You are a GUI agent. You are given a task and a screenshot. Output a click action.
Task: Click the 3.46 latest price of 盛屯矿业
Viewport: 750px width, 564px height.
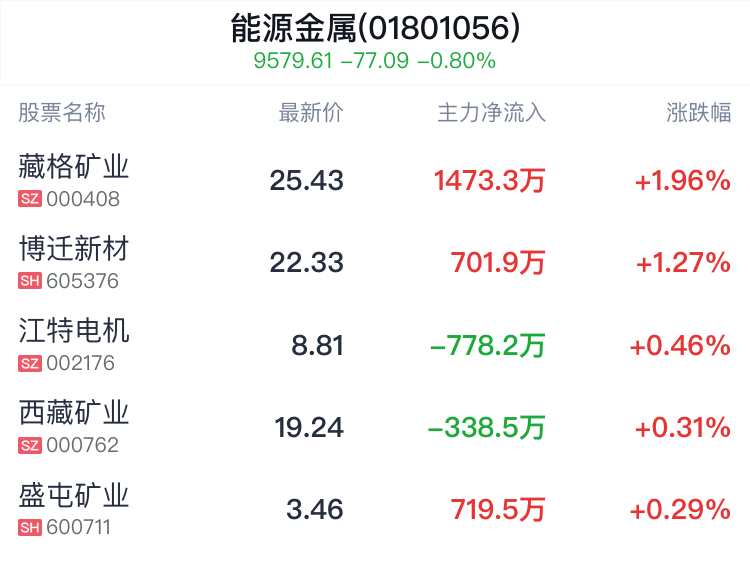click(315, 509)
